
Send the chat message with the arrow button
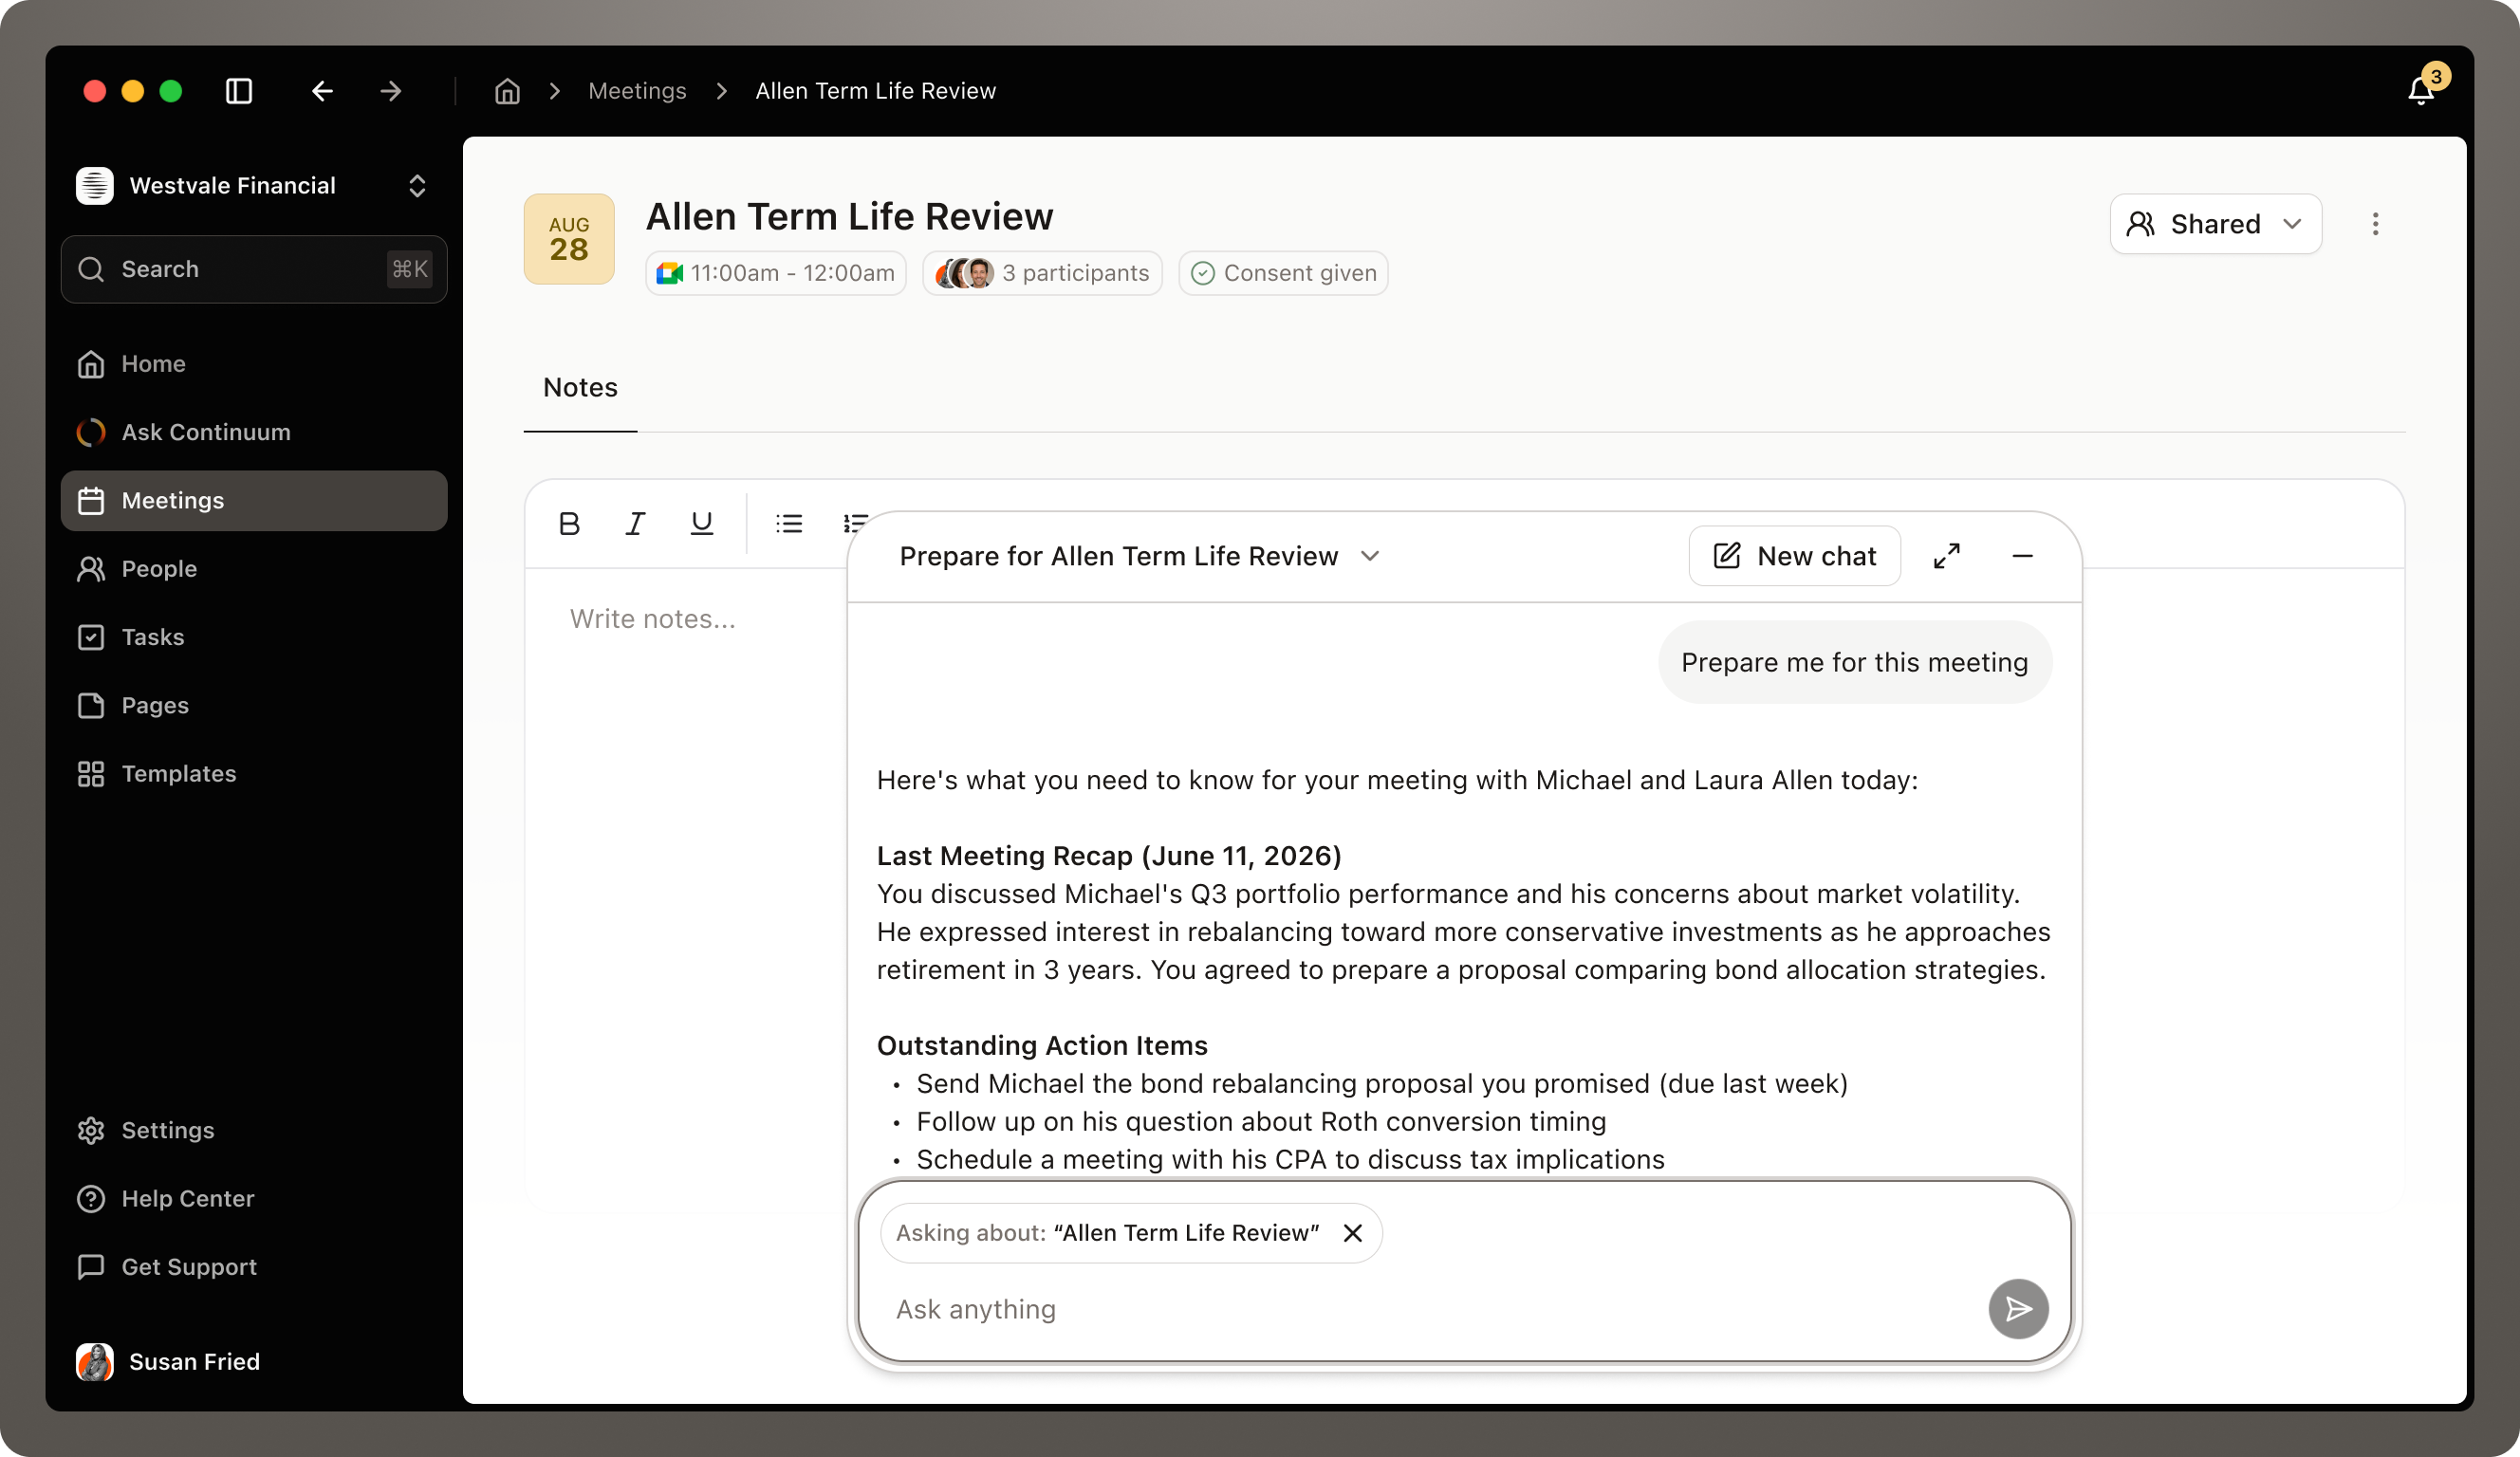click(x=2018, y=1309)
